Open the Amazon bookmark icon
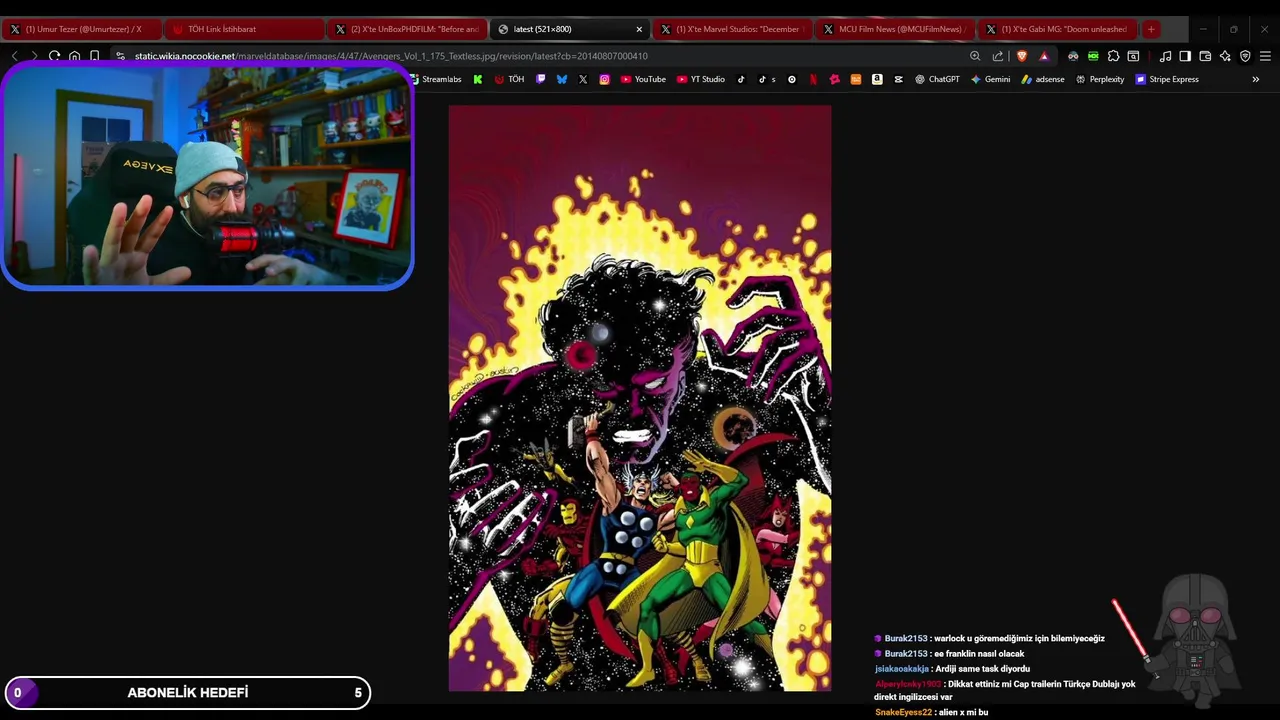Viewport: 1280px width, 720px height. pos(877,79)
